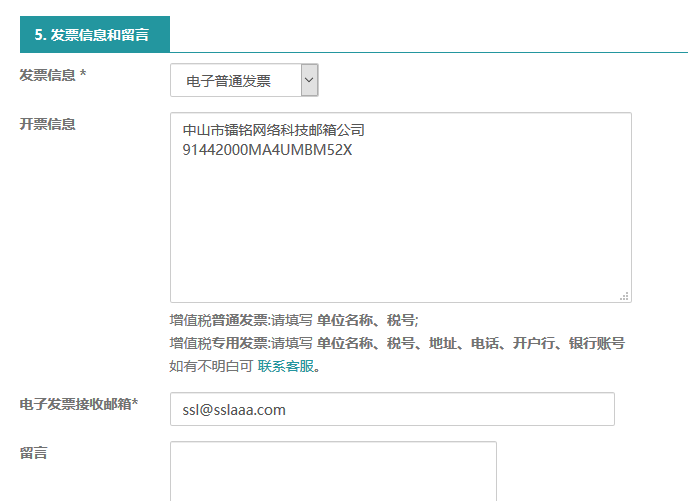Click the 电子发票接收邮箱* label

79,404
